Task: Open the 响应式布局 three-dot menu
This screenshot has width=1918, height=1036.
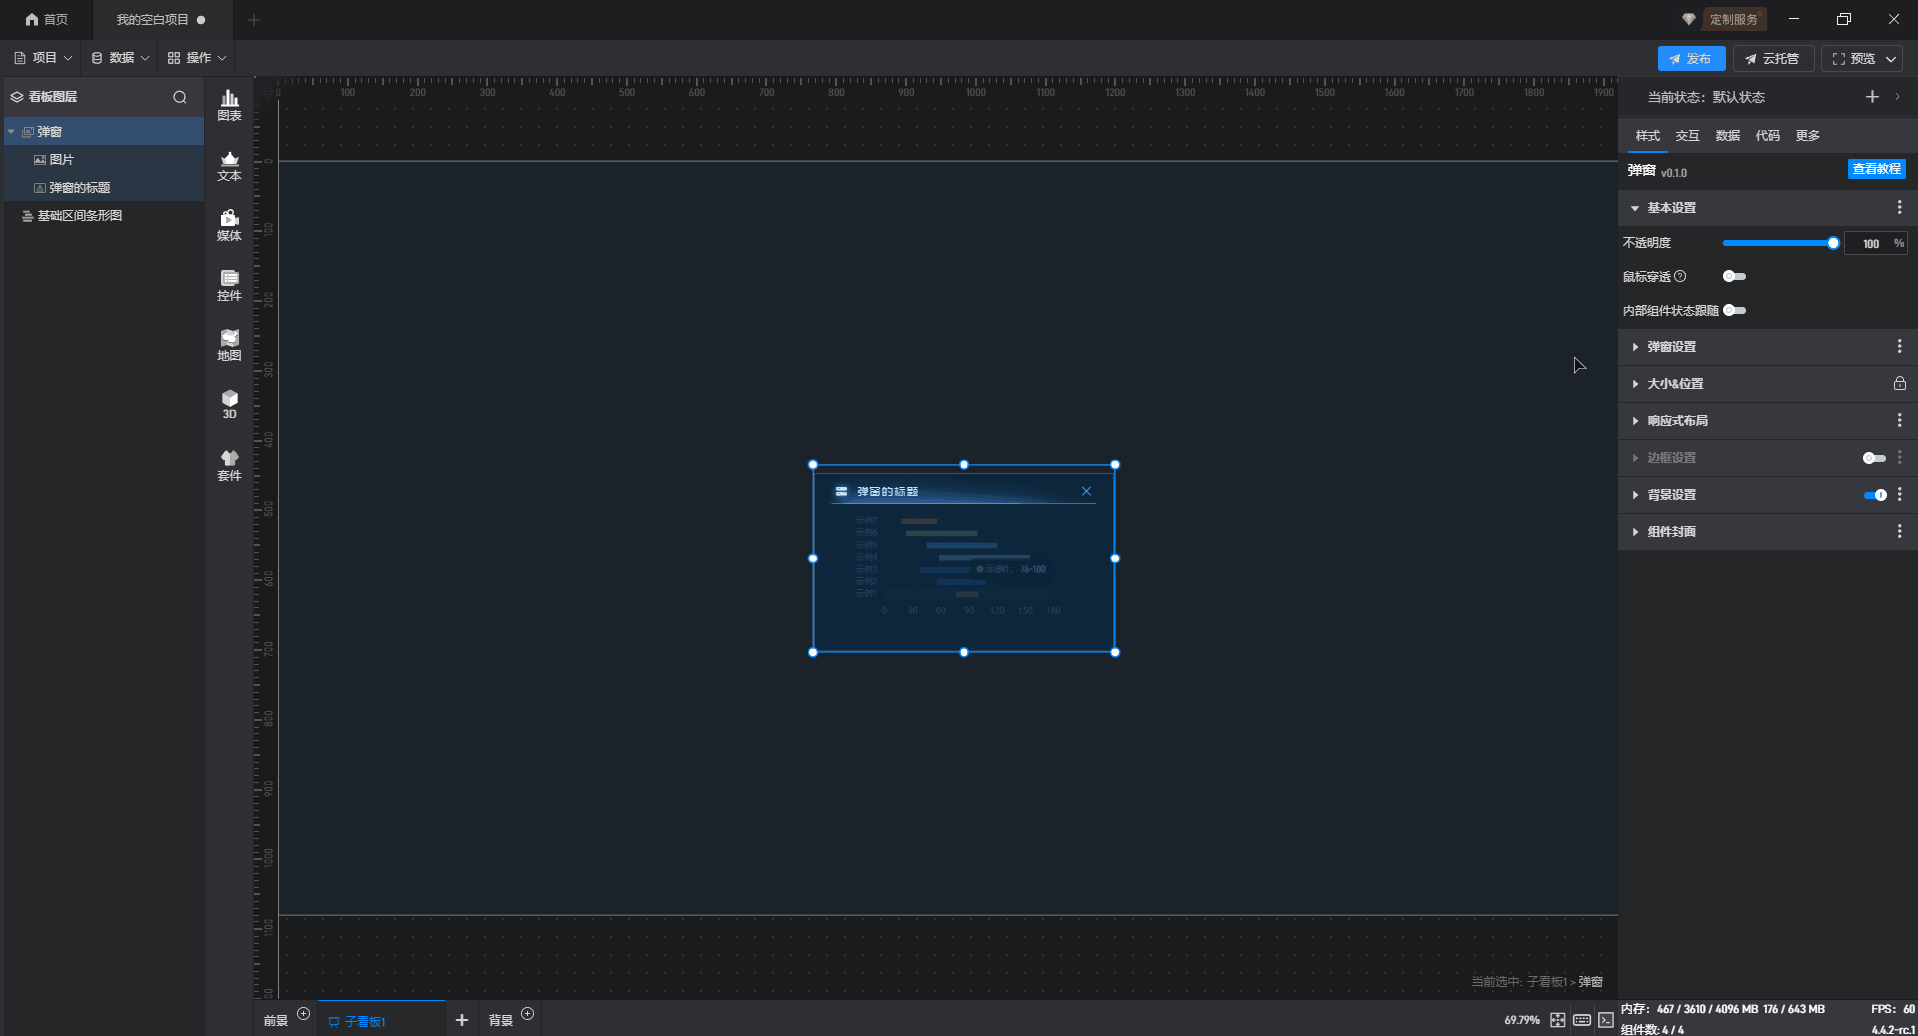Action: click(1899, 420)
